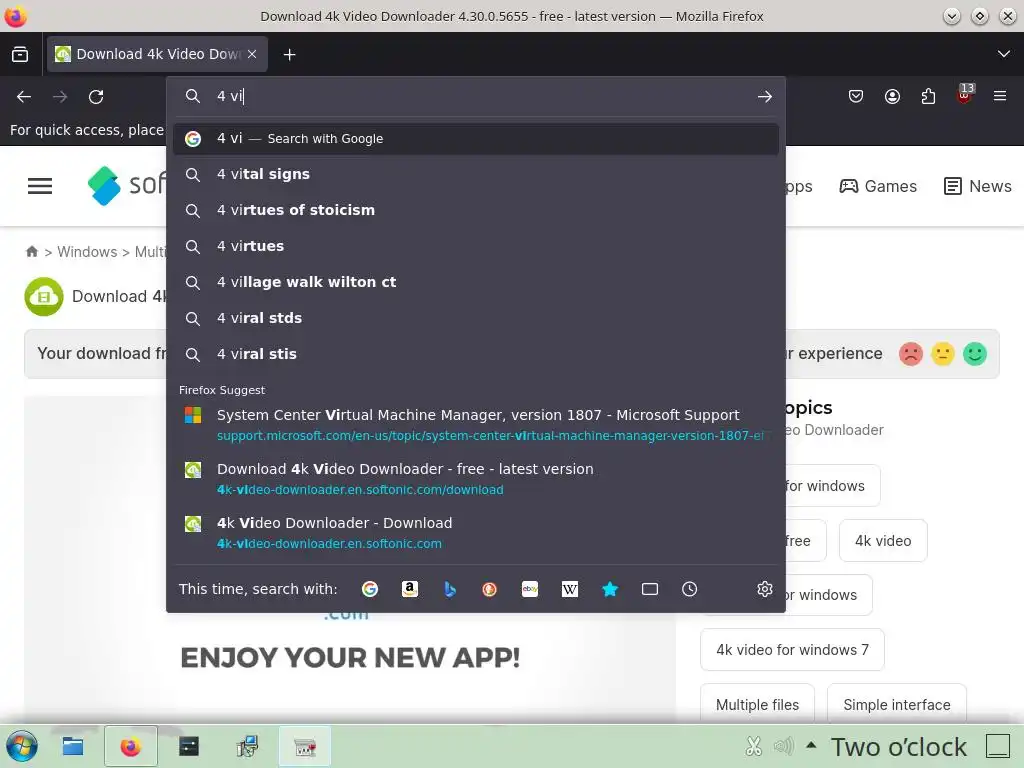The image size is (1024, 768).
Task: Click the forward navigation arrow
Action: [60, 97]
